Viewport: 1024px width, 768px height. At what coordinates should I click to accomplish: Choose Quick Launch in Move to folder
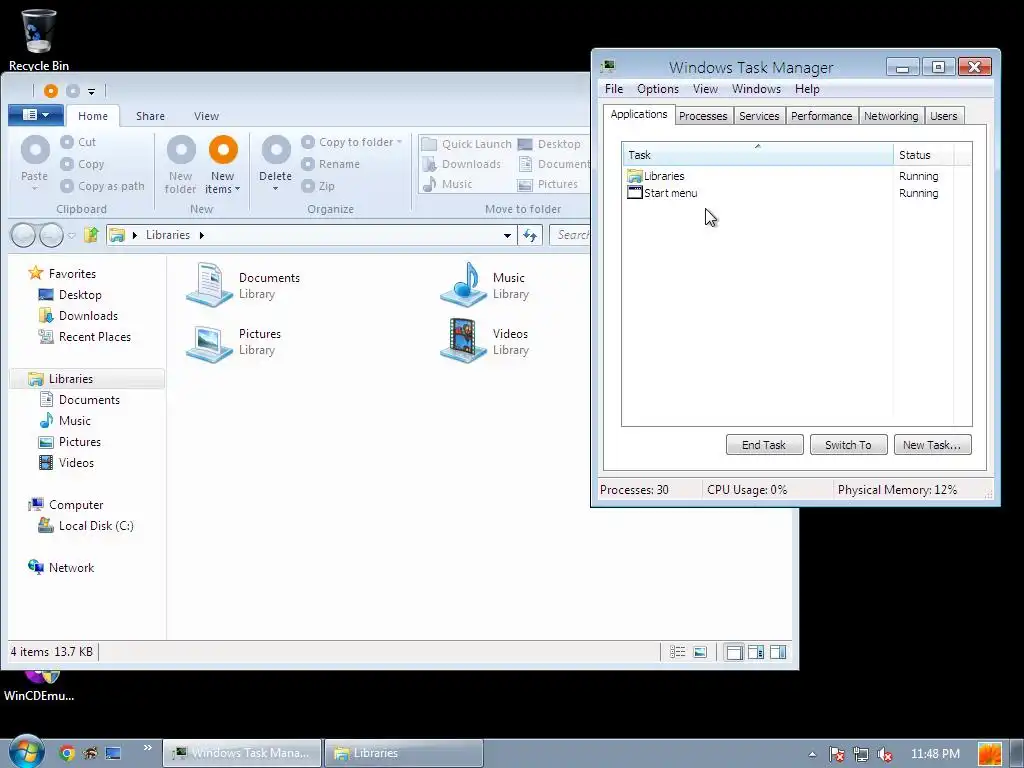point(467,144)
